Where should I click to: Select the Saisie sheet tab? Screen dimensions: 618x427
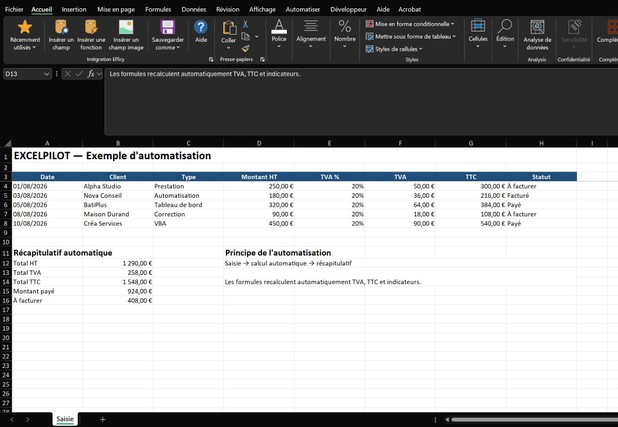pos(65,419)
